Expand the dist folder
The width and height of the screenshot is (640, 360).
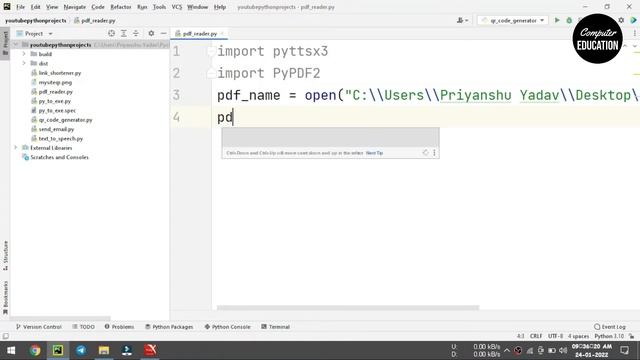24,63
